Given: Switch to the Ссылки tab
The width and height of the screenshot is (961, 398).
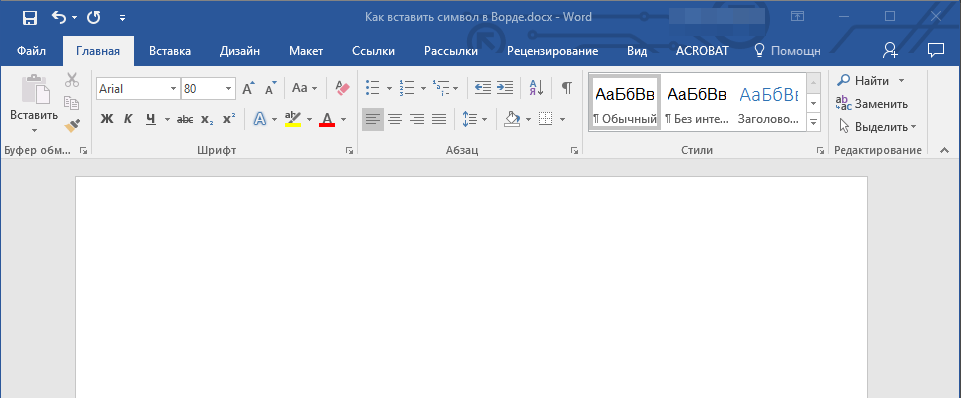Looking at the screenshot, I should coord(373,51).
